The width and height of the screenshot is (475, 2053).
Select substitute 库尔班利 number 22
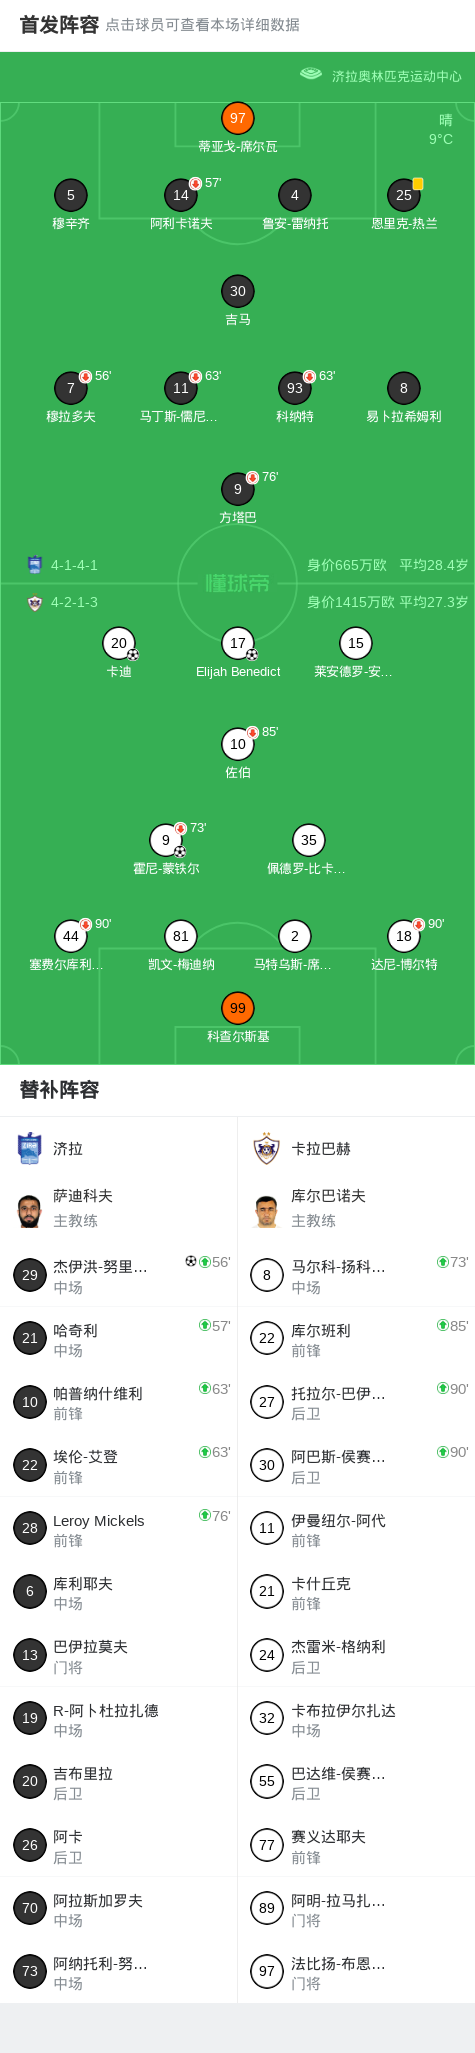356,1339
